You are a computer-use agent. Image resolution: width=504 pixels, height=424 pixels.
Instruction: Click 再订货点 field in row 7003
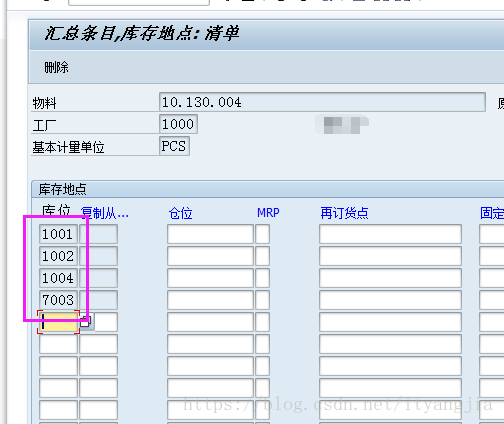pyautogui.click(x=390, y=300)
